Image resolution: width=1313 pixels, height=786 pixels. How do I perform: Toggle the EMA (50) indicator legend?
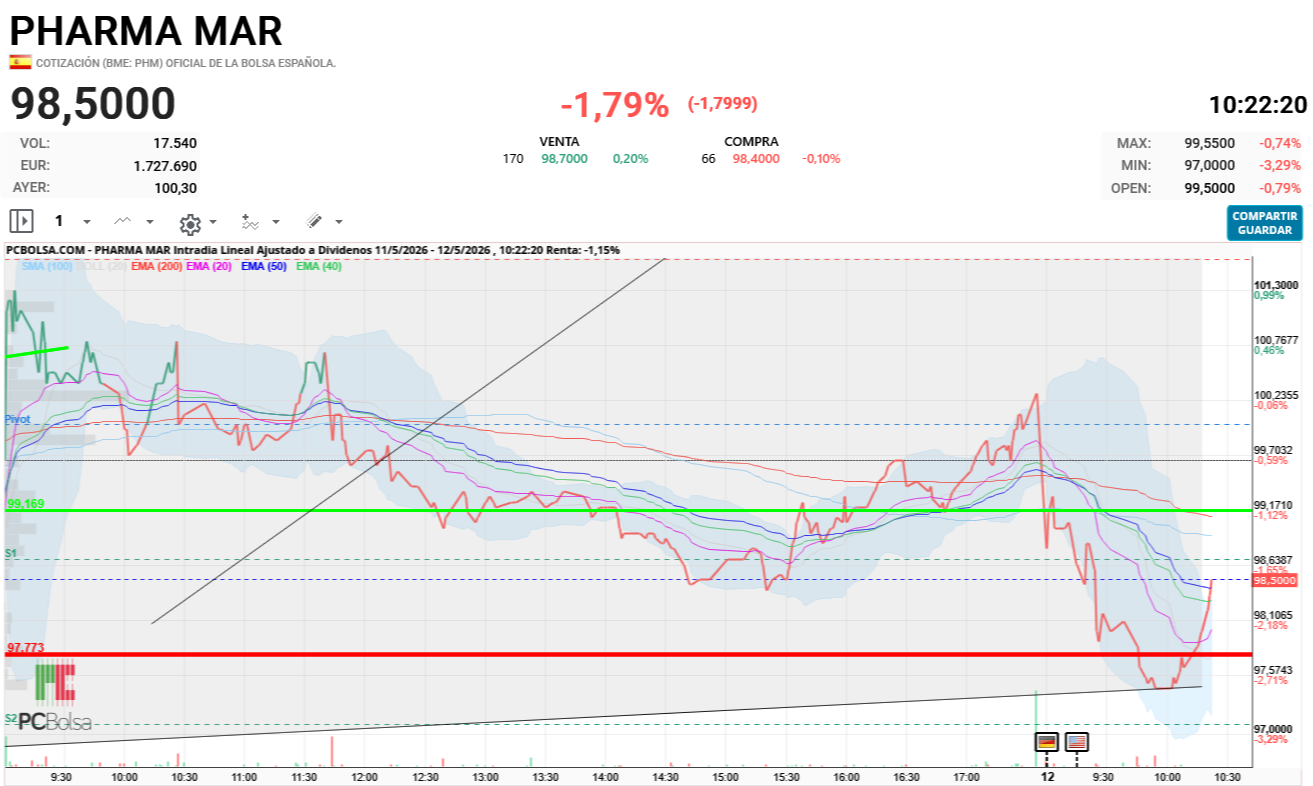264,266
